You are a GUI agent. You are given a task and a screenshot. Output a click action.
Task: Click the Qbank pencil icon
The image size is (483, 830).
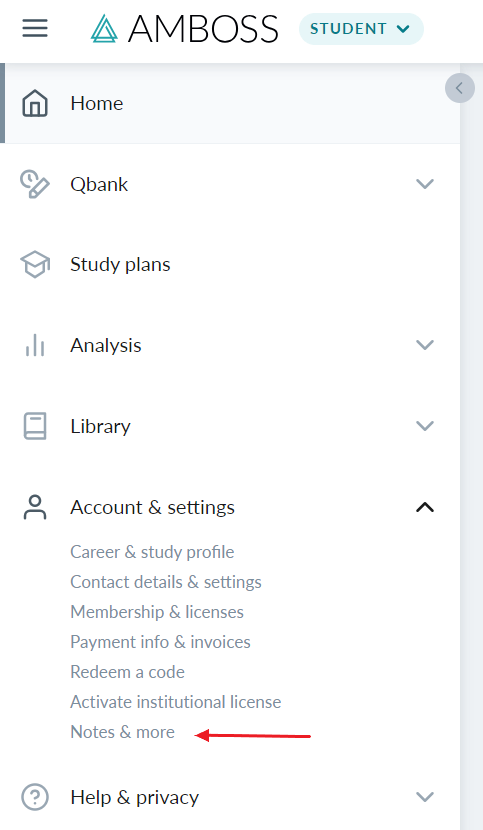click(35, 184)
